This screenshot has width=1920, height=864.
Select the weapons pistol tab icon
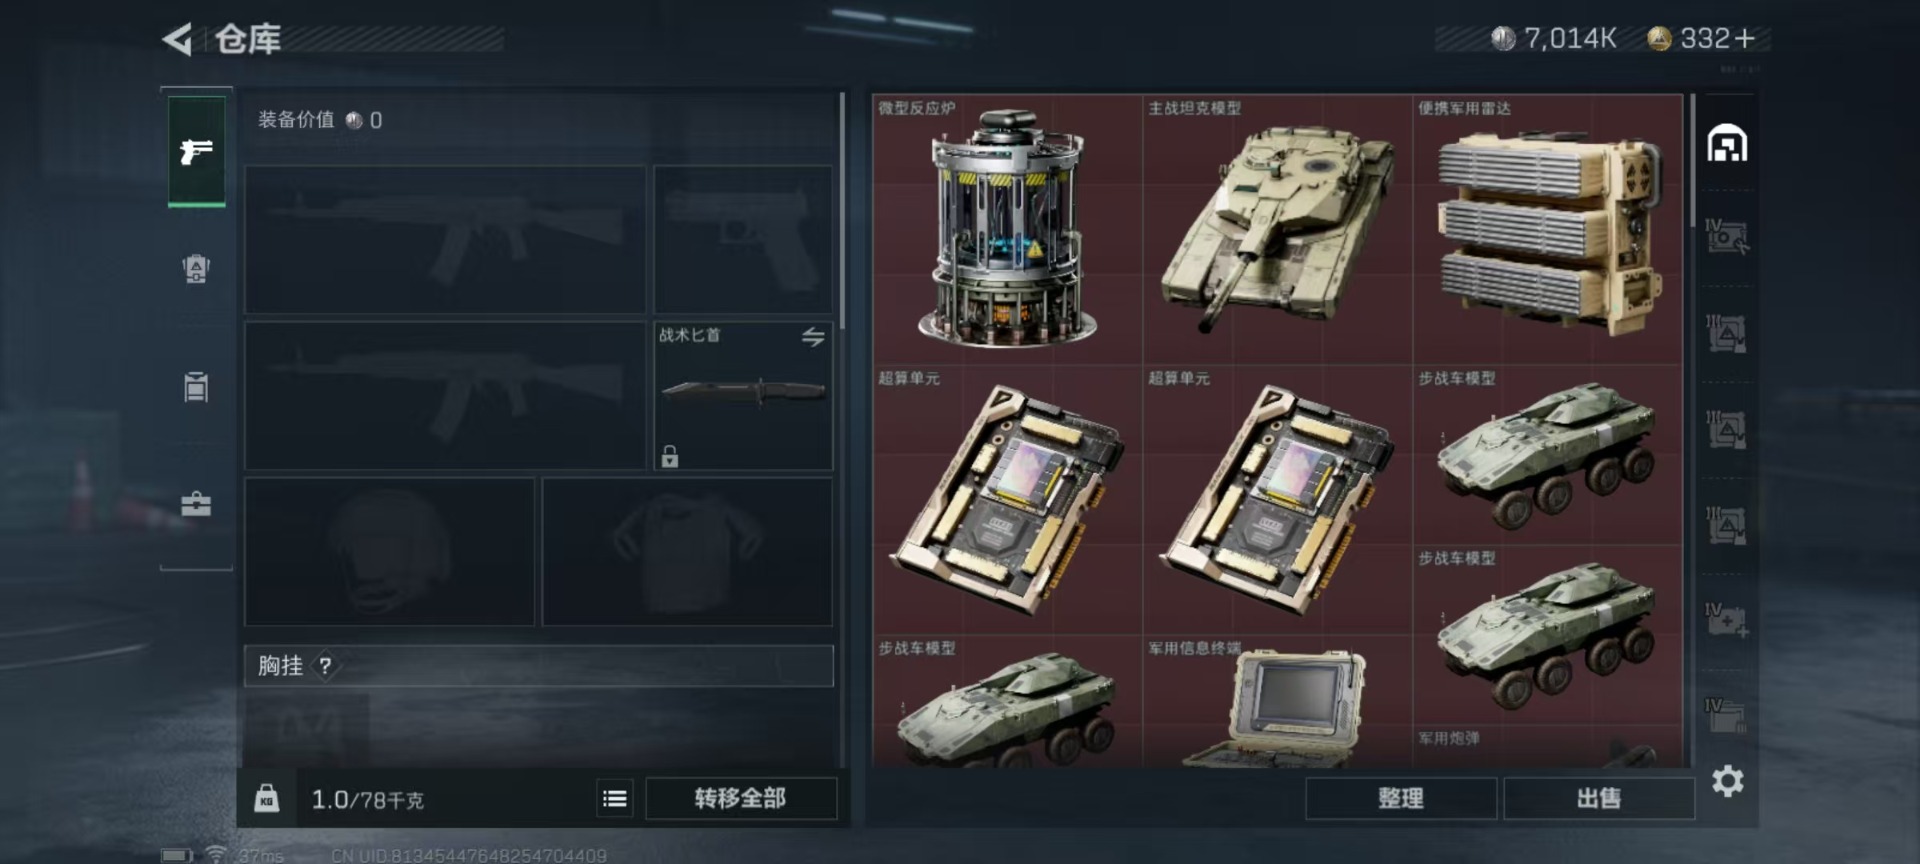196,151
